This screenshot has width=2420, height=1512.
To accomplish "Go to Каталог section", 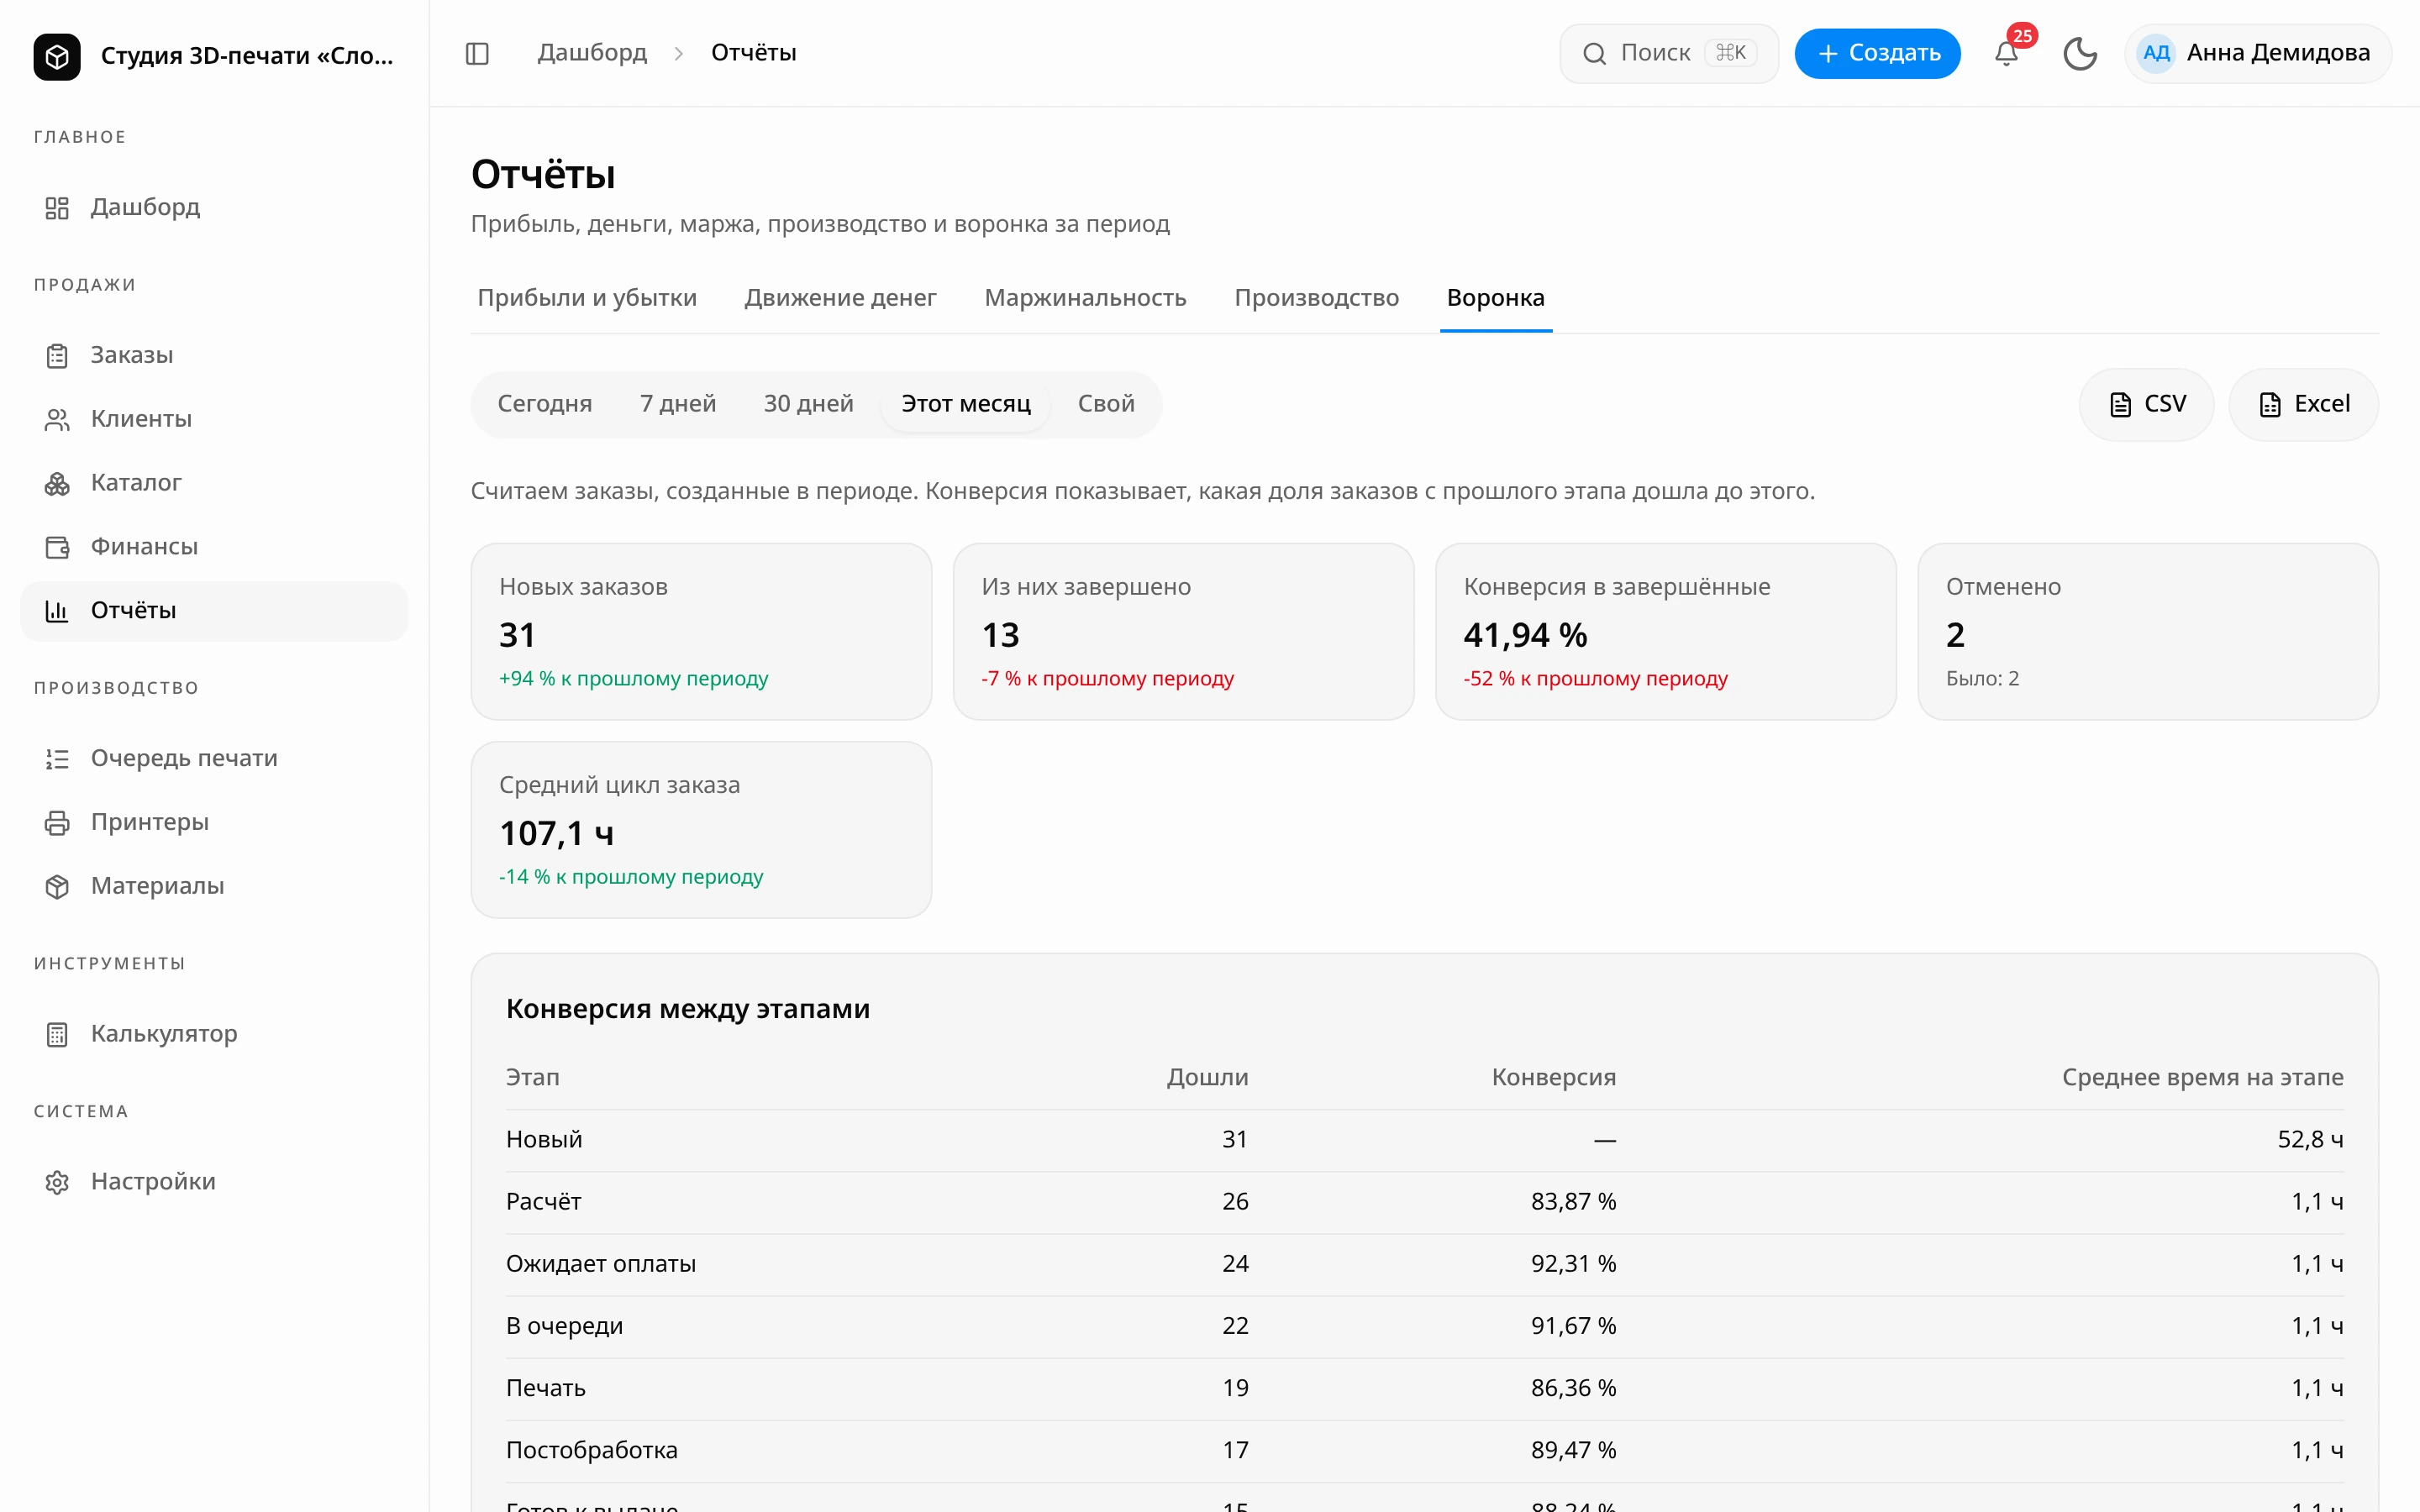I will click(x=214, y=483).
